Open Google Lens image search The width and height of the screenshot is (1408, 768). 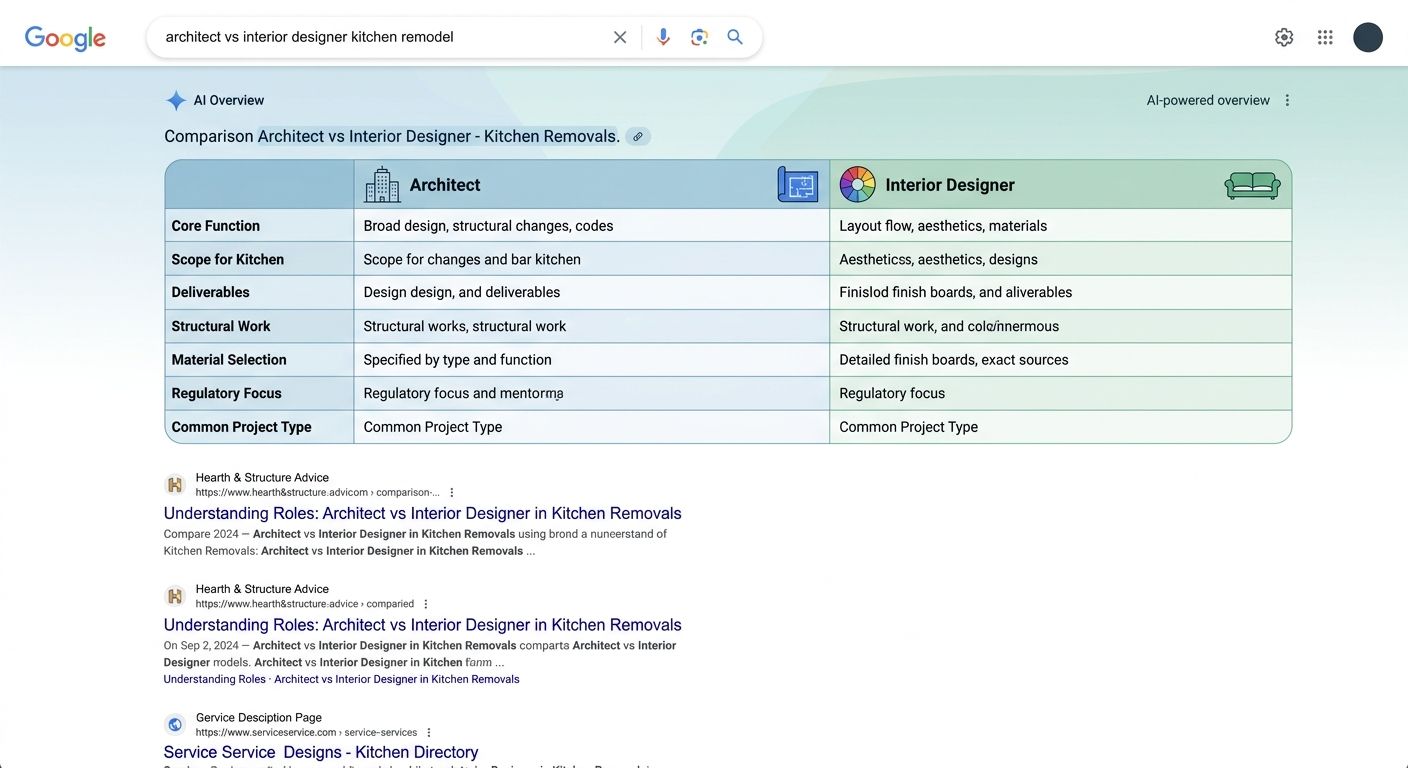(x=699, y=37)
